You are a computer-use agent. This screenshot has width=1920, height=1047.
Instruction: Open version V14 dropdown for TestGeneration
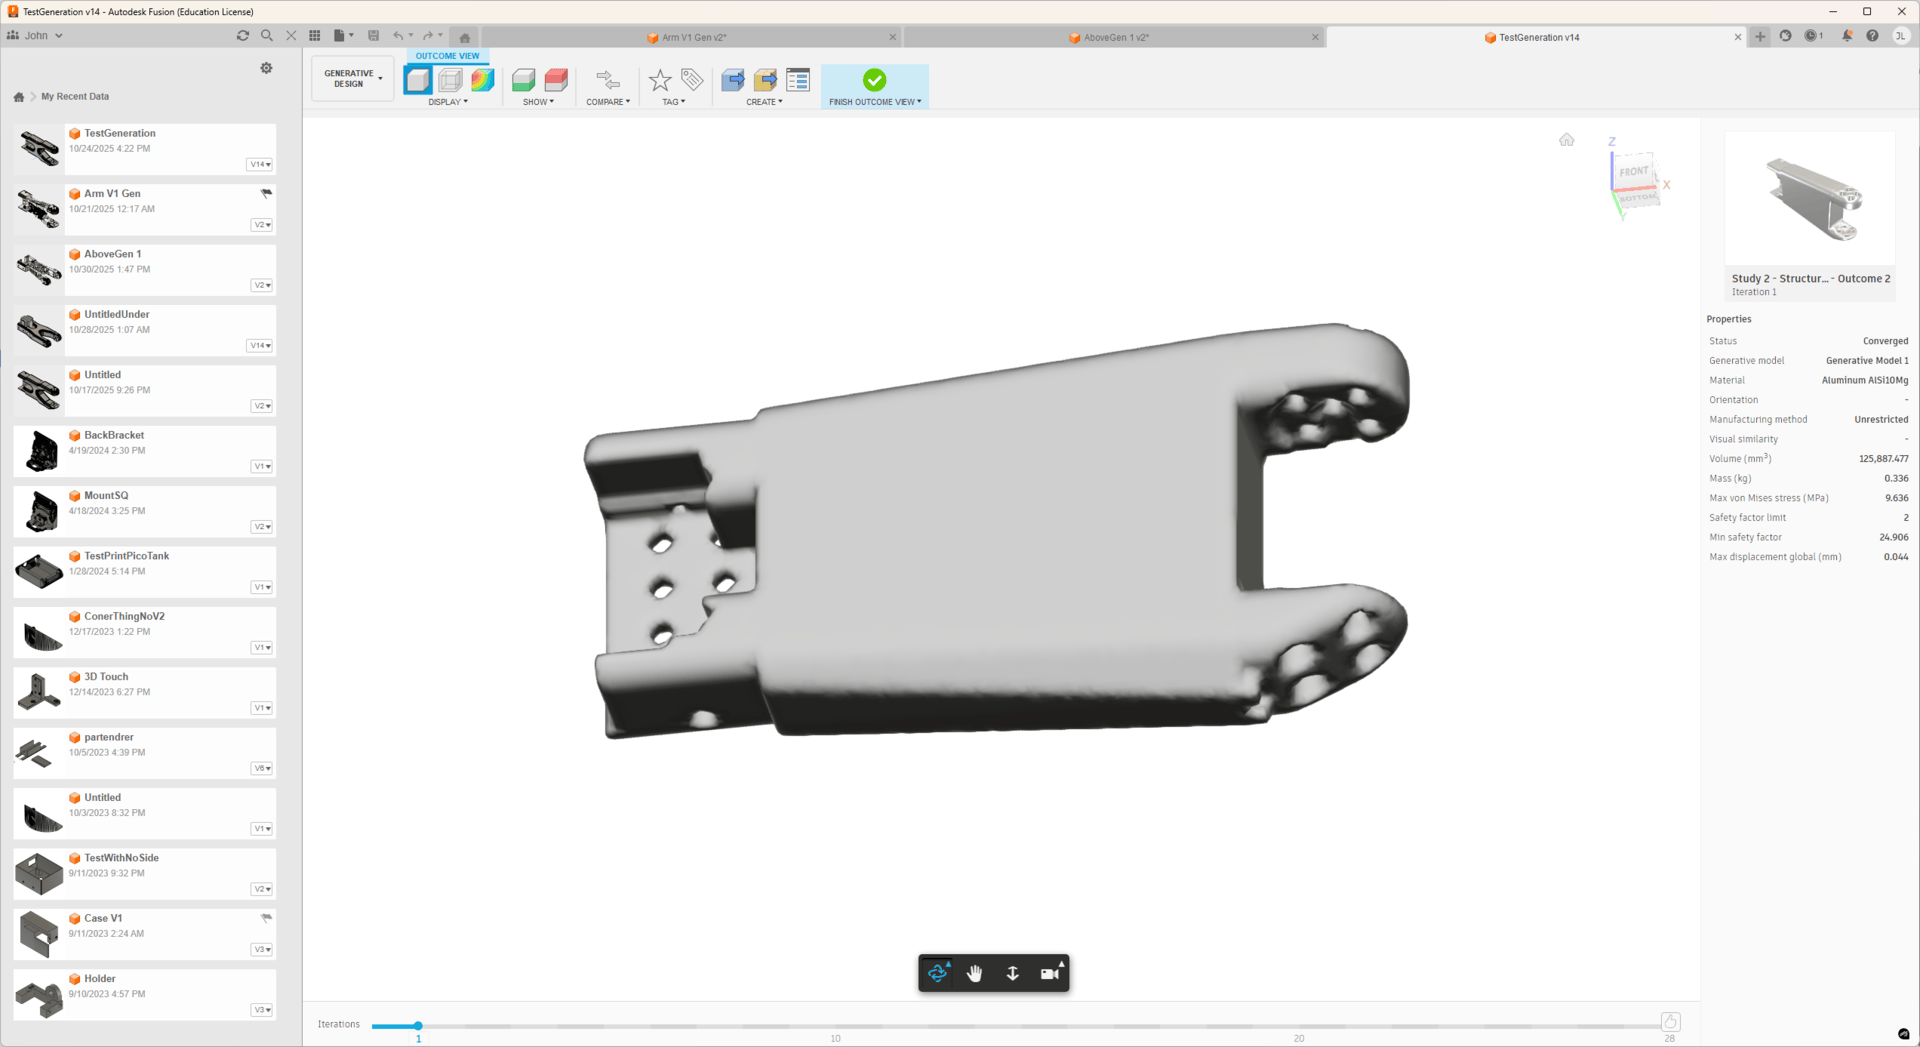pos(260,164)
